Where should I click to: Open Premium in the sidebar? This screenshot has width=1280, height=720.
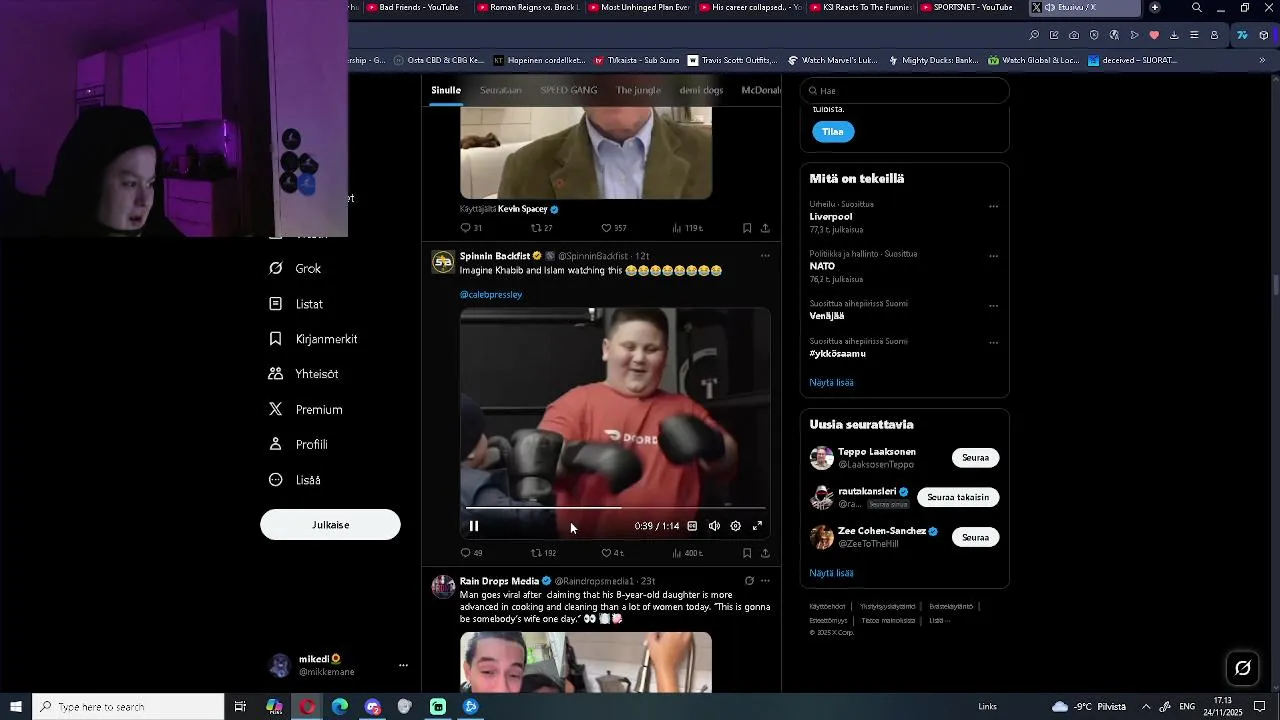point(306,410)
